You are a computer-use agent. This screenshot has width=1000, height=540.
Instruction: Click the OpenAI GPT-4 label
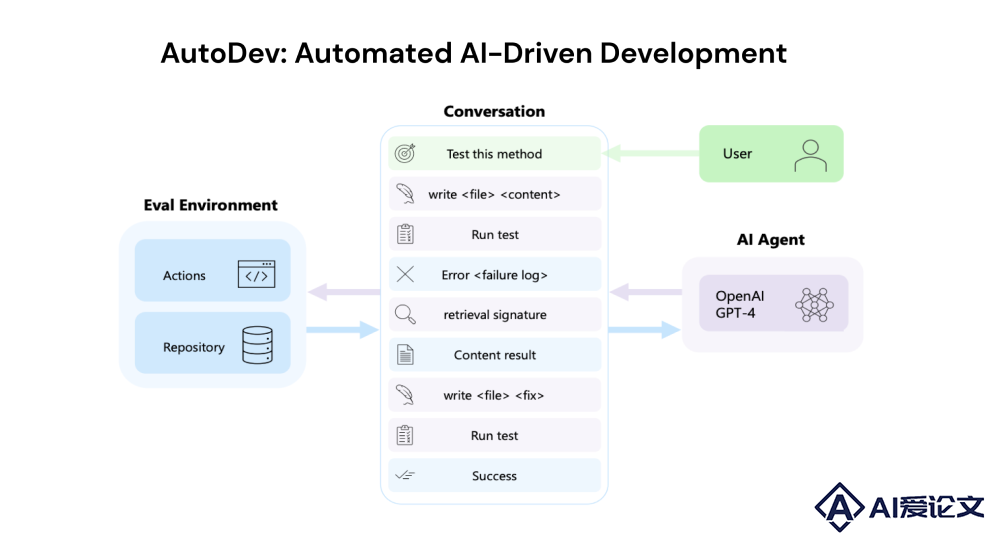click(740, 304)
